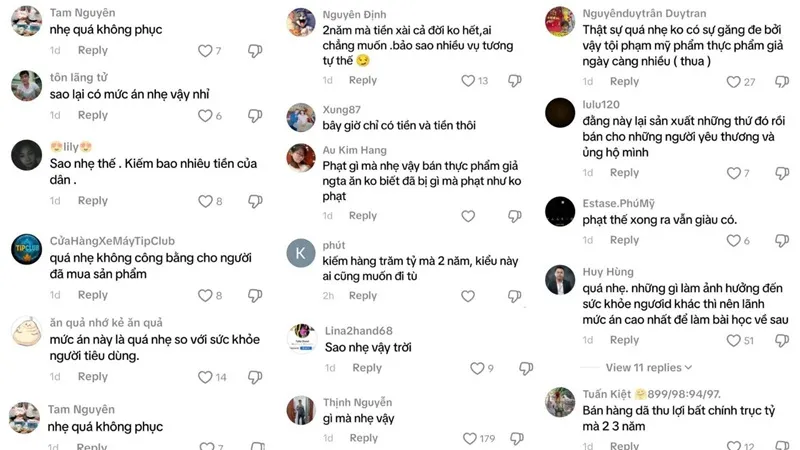Like the lulu120 comment
This screenshot has width=800, height=450.
point(733,174)
